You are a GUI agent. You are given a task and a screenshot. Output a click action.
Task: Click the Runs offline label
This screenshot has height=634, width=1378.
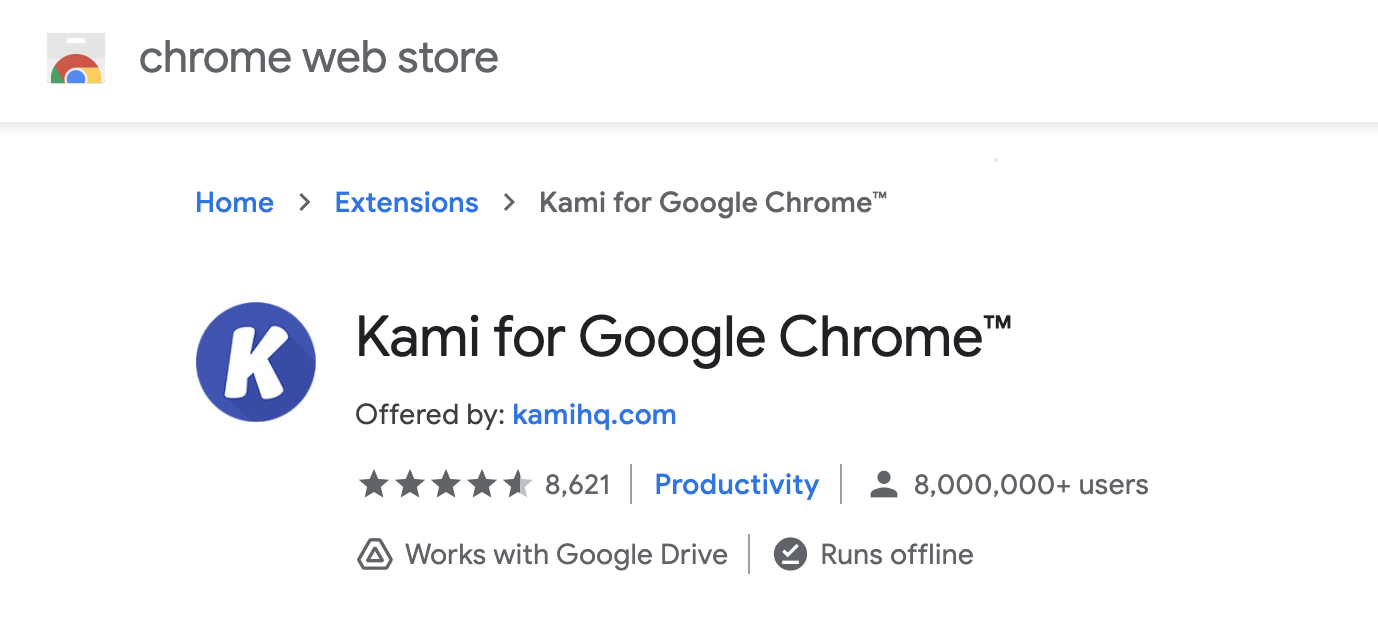(896, 554)
